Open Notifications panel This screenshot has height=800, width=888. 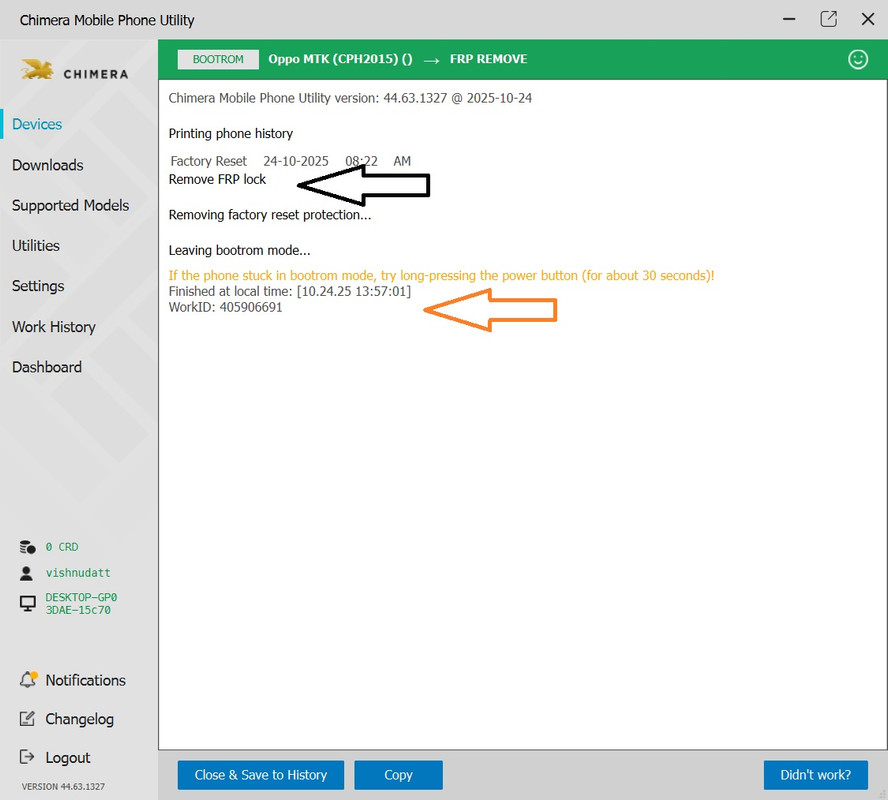pos(86,680)
